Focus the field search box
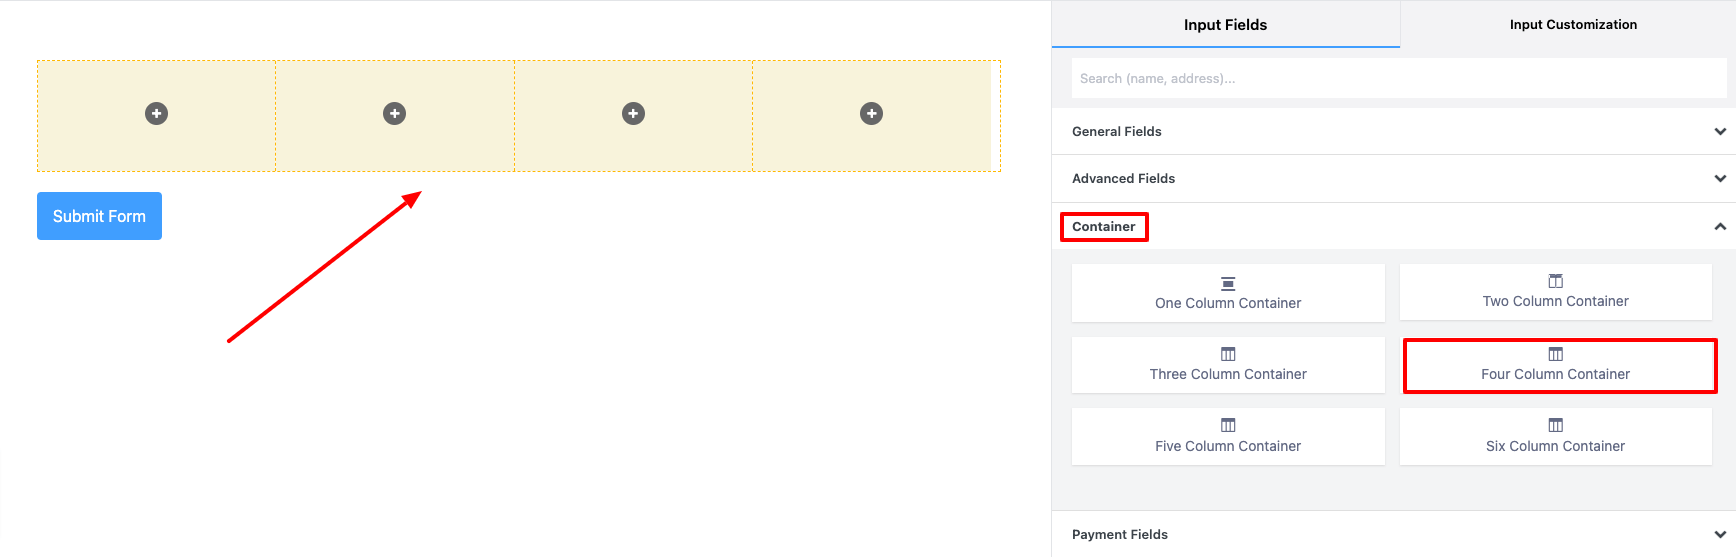This screenshot has height=557, width=1736. click(x=1399, y=78)
